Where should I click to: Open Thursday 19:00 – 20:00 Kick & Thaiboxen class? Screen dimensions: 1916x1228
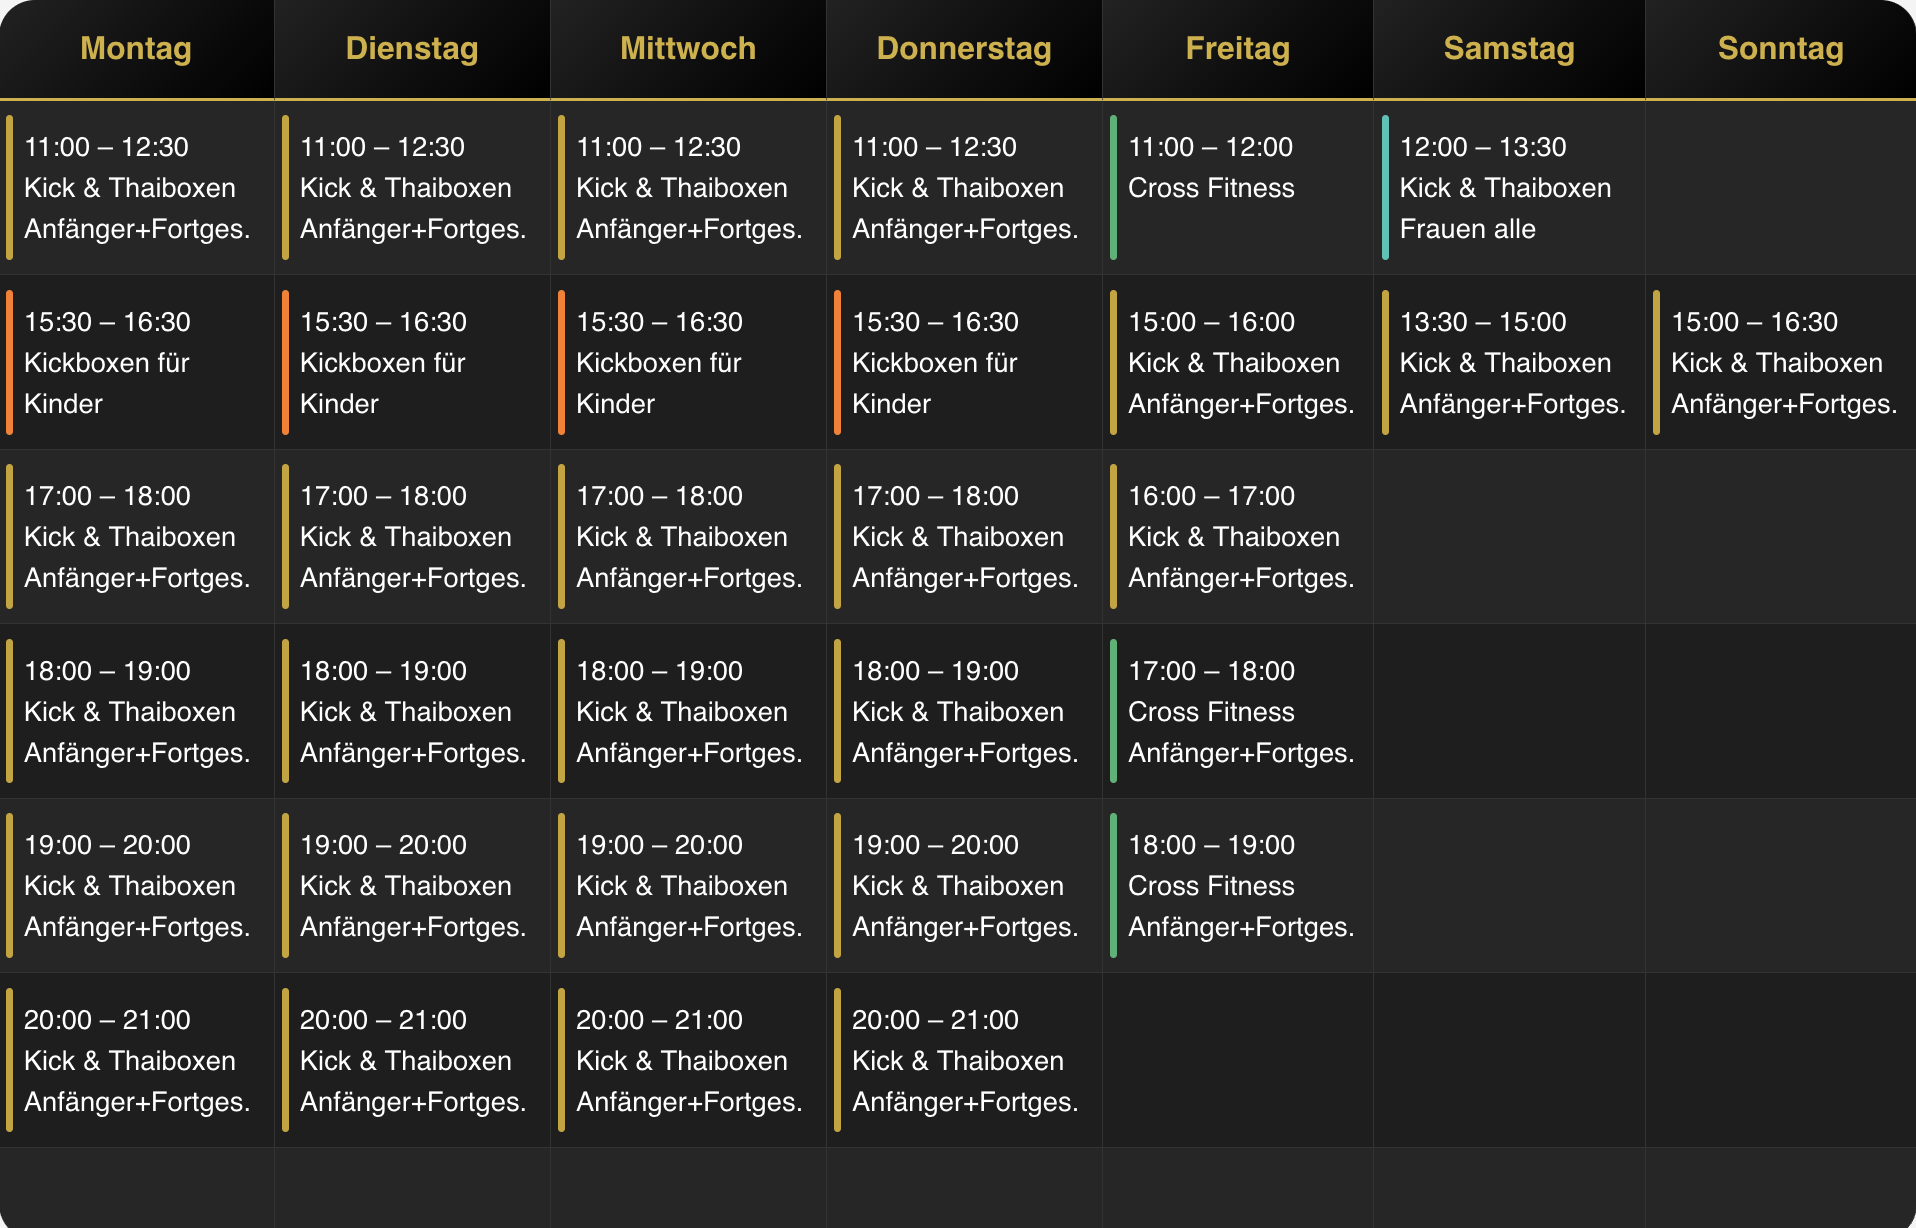click(964, 885)
